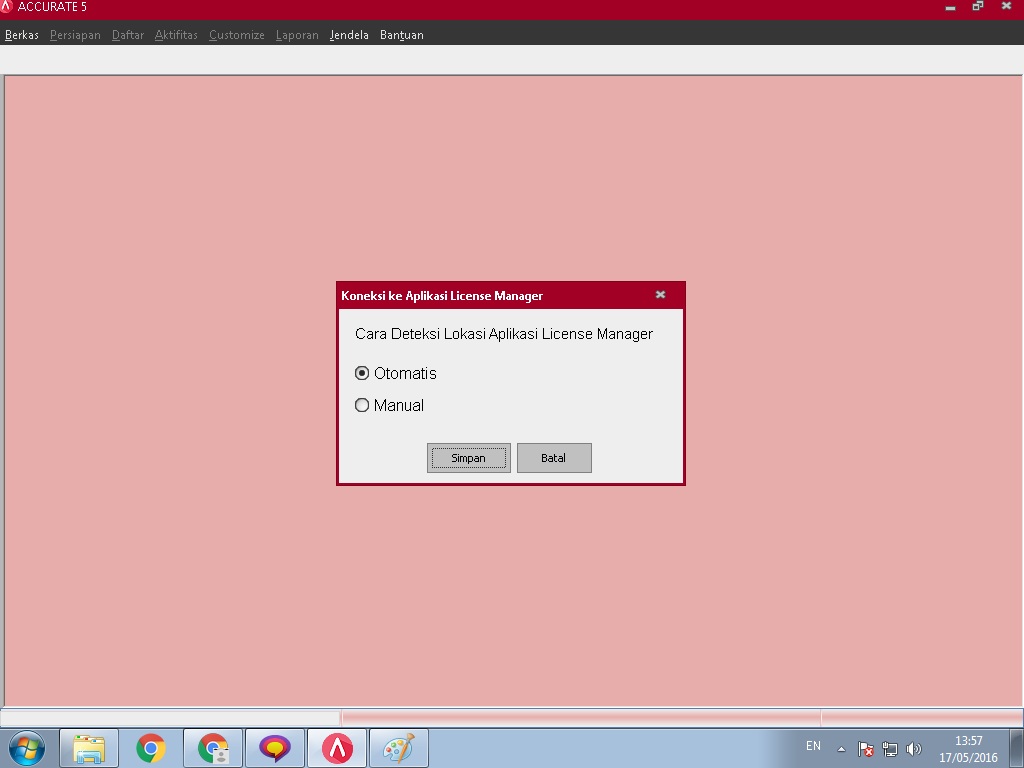Switch to ACCURATE 5 in the taskbar
Image resolution: width=1024 pixels, height=768 pixels.
337,748
